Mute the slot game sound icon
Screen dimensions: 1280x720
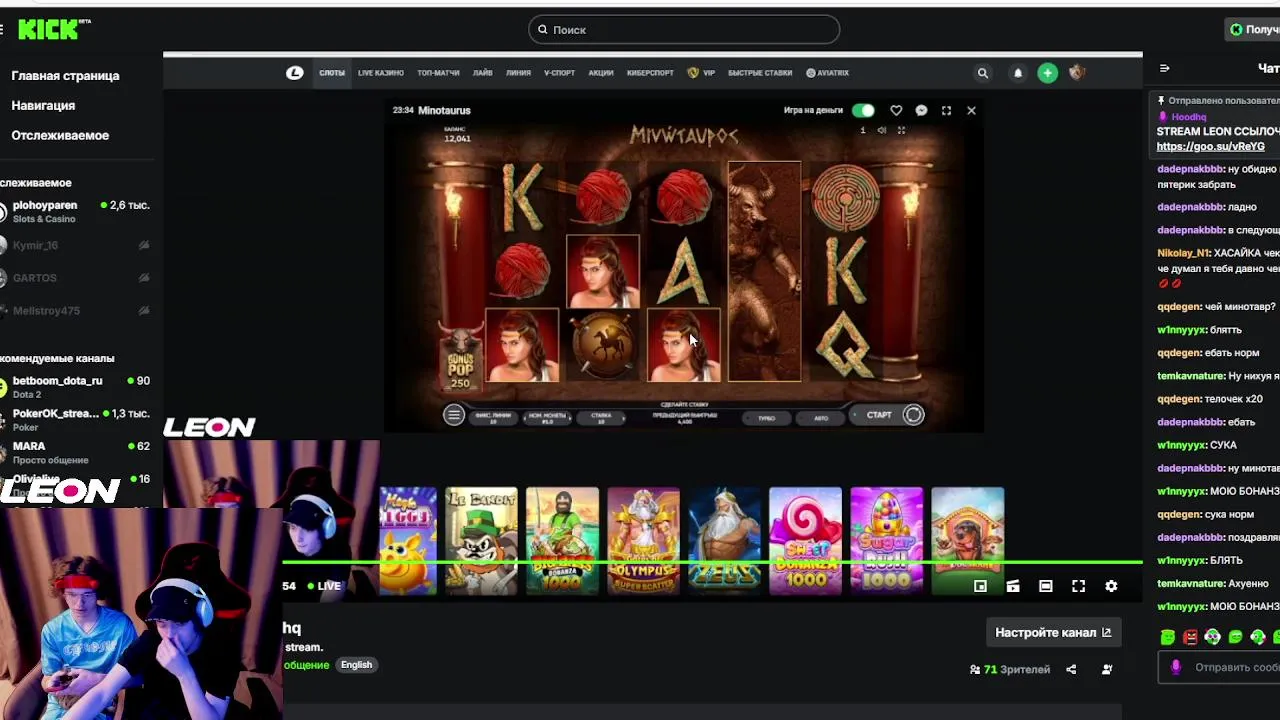[x=881, y=130]
